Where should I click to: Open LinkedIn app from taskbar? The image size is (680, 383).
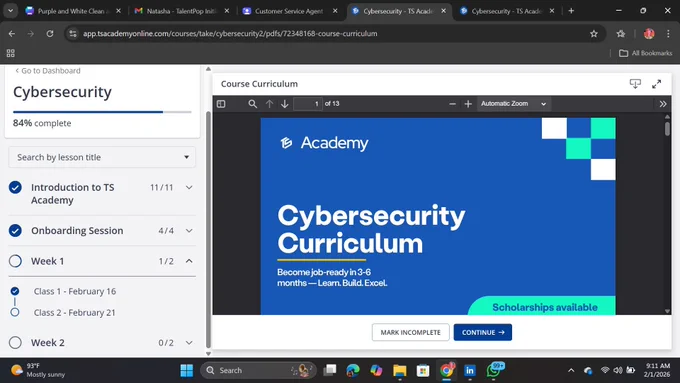469,370
